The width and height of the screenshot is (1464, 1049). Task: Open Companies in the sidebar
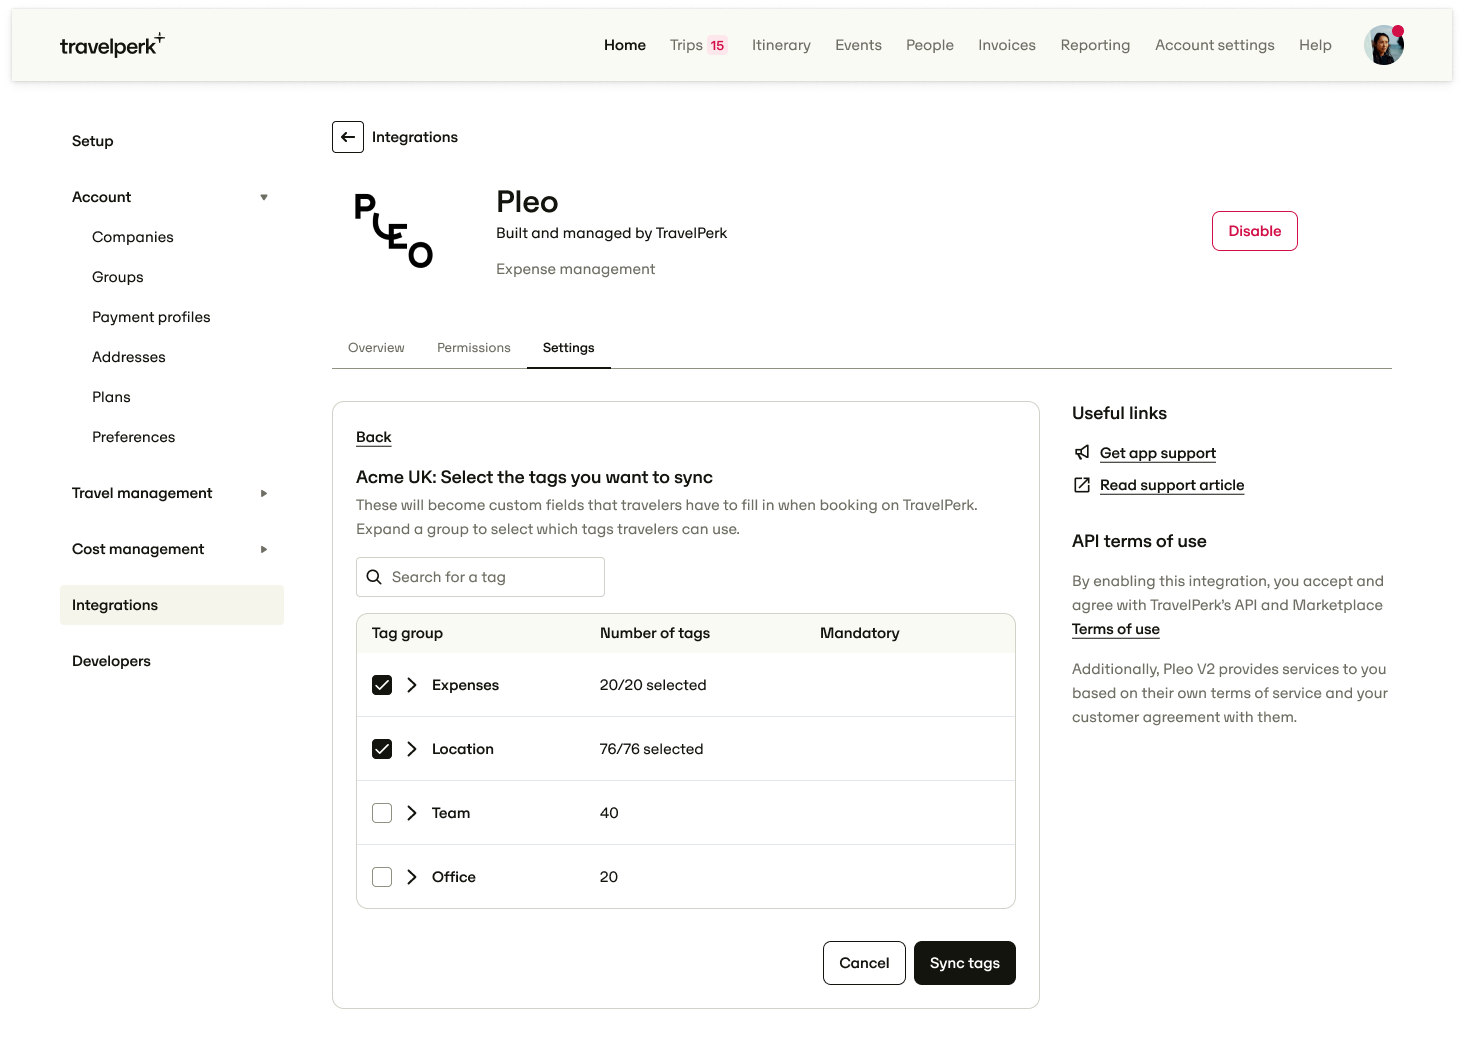pyautogui.click(x=133, y=237)
